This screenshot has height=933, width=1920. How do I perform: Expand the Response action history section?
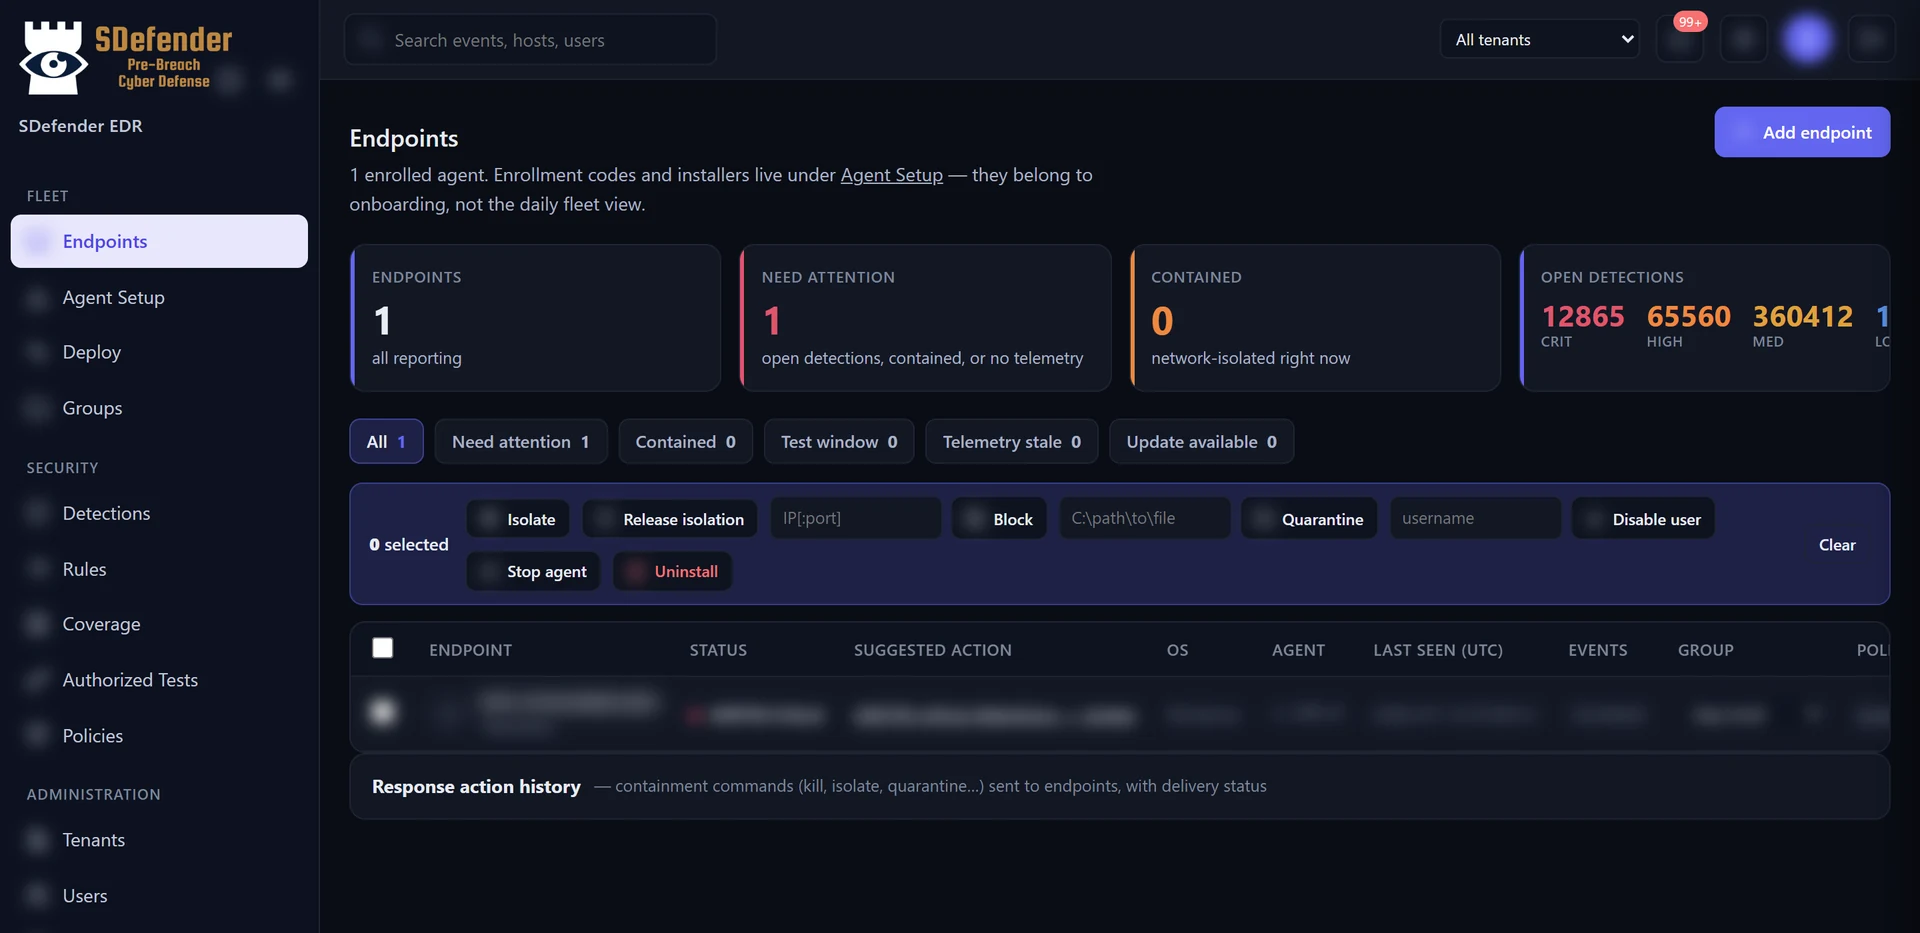coord(1119,786)
